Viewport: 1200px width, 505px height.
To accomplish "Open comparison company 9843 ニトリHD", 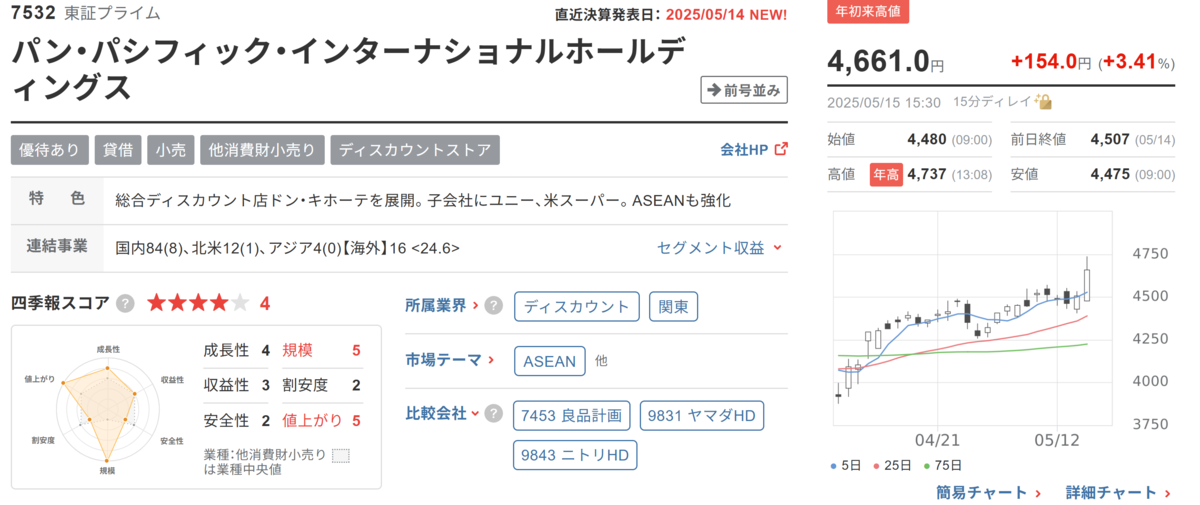I will point(575,455).
